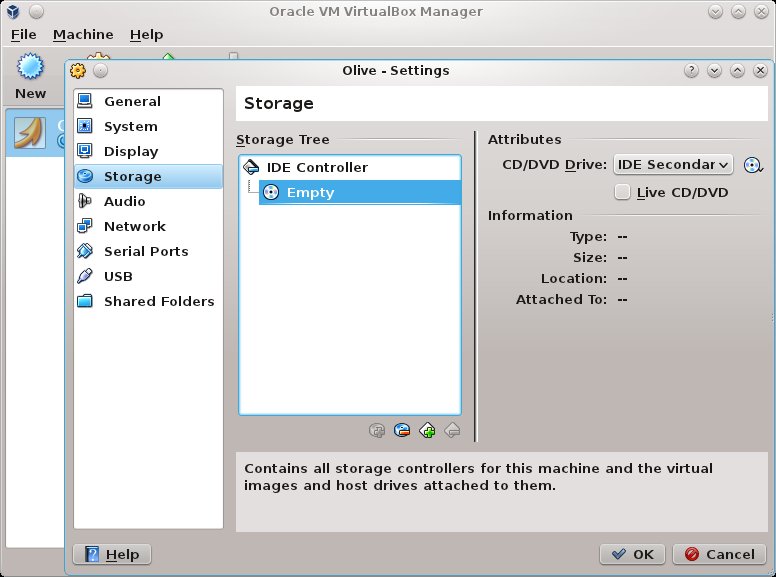Click the Display screen icon
The width and height of the screenshot is (776, 577).
pyautogui.click(x=85, y=151)
